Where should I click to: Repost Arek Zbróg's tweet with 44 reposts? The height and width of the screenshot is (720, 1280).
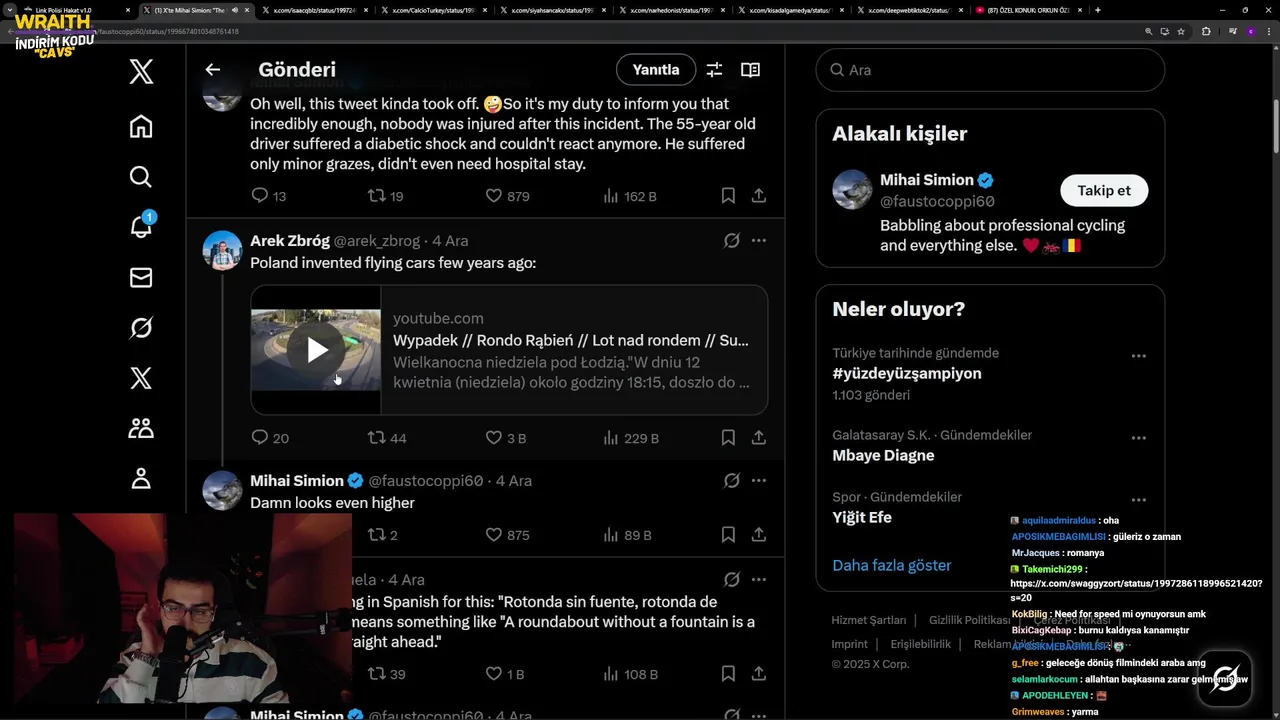387,438
